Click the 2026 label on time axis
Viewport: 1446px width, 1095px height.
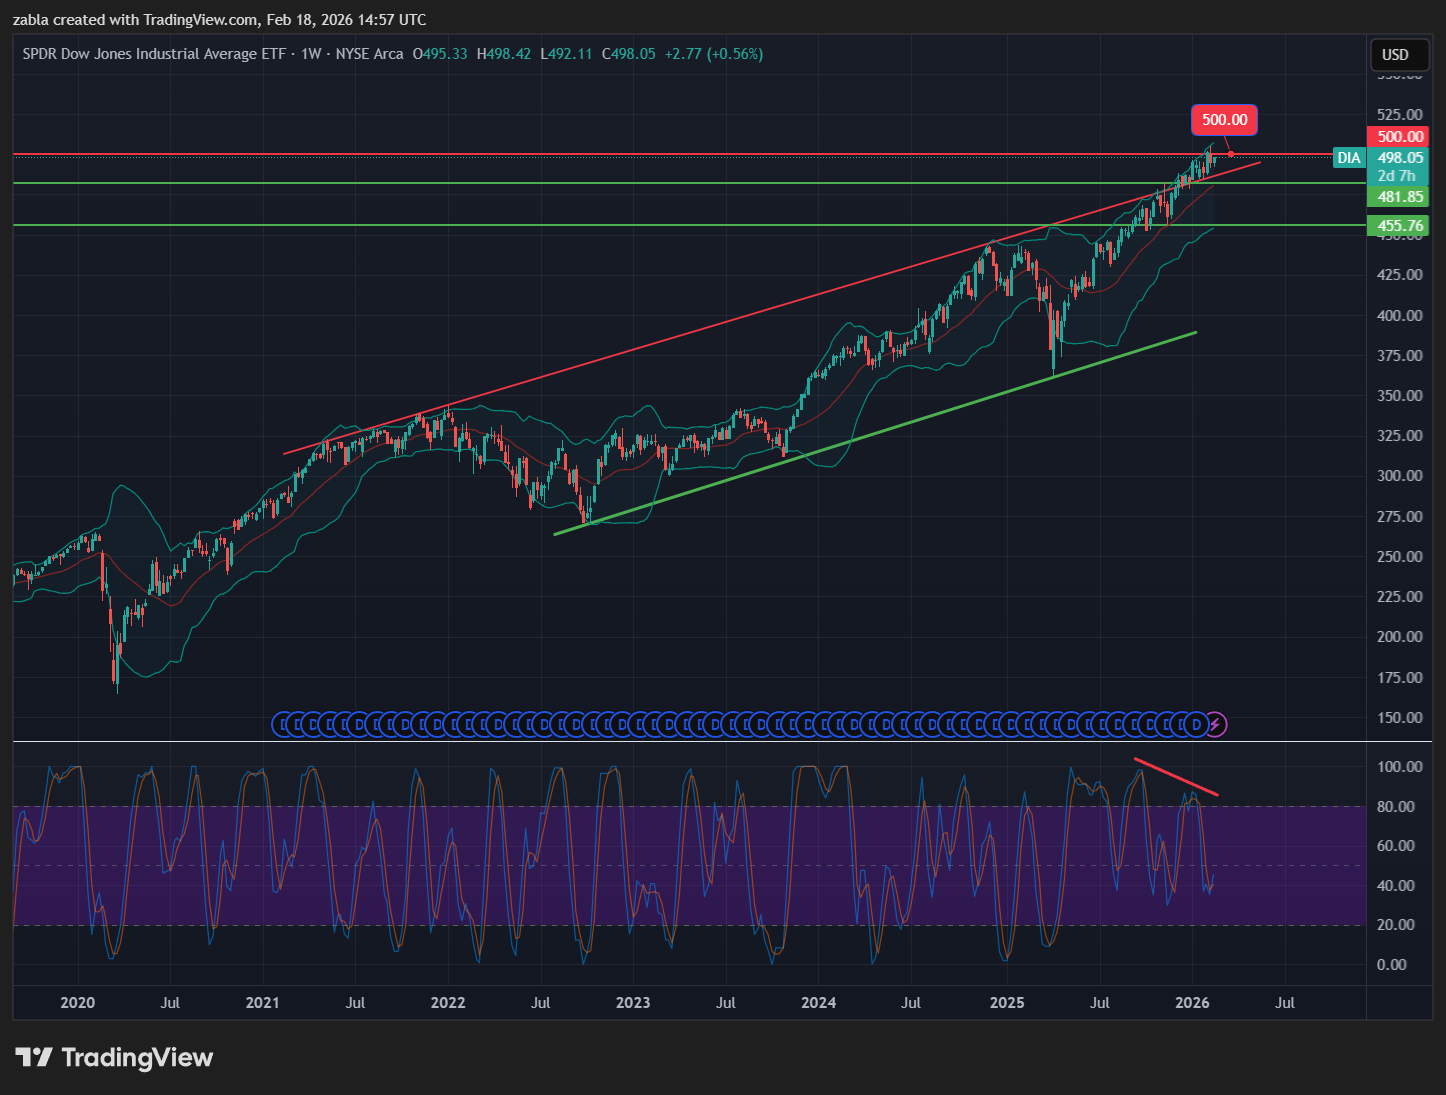pyautogui.click(x=1192, y=1002)
